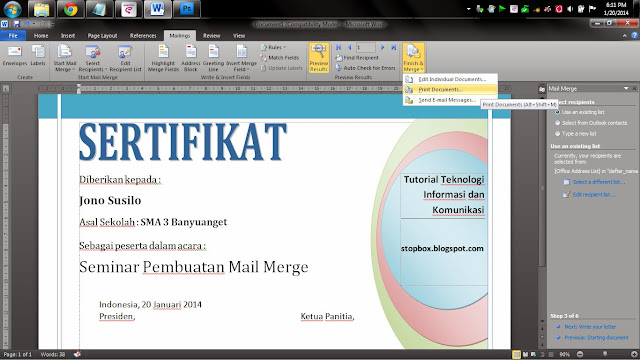Open the Windows Start menu
Image resolution: width=640 pixels, height=360 pixels.
12,9
